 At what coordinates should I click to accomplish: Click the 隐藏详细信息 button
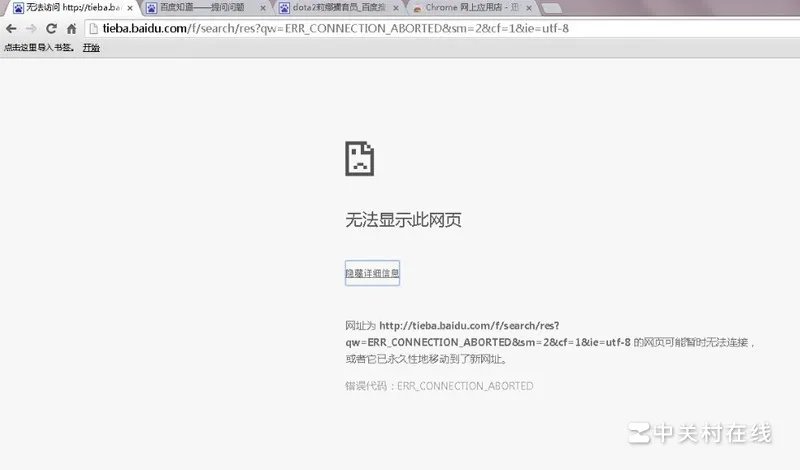point(372,273)
